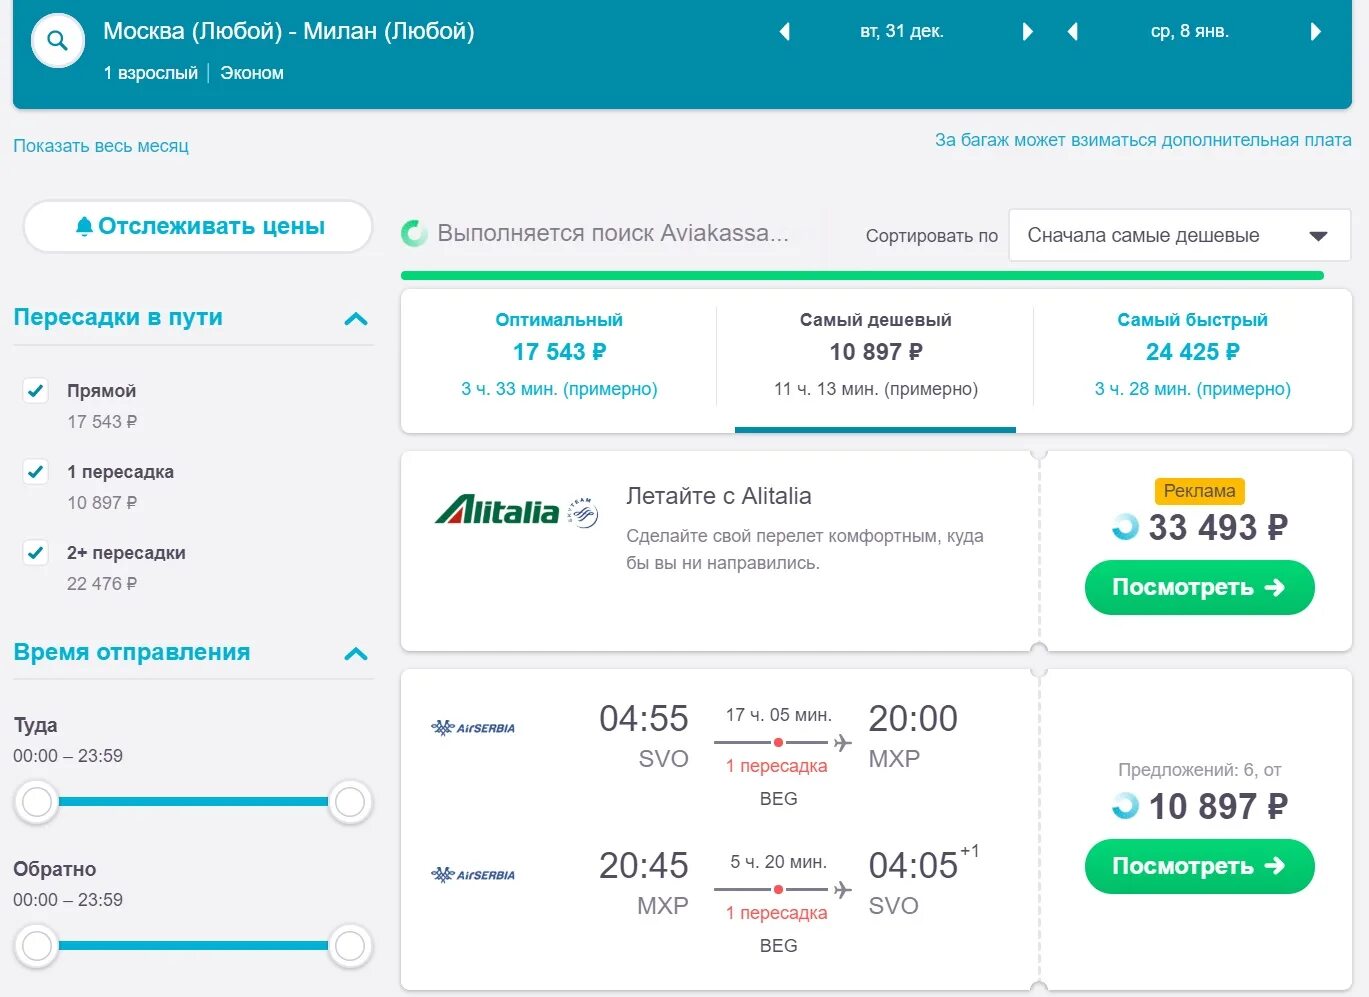Viewport: 1369px width, 997px height.
Task: Click left handle of Туда time slider
Action: coord(37,802)
